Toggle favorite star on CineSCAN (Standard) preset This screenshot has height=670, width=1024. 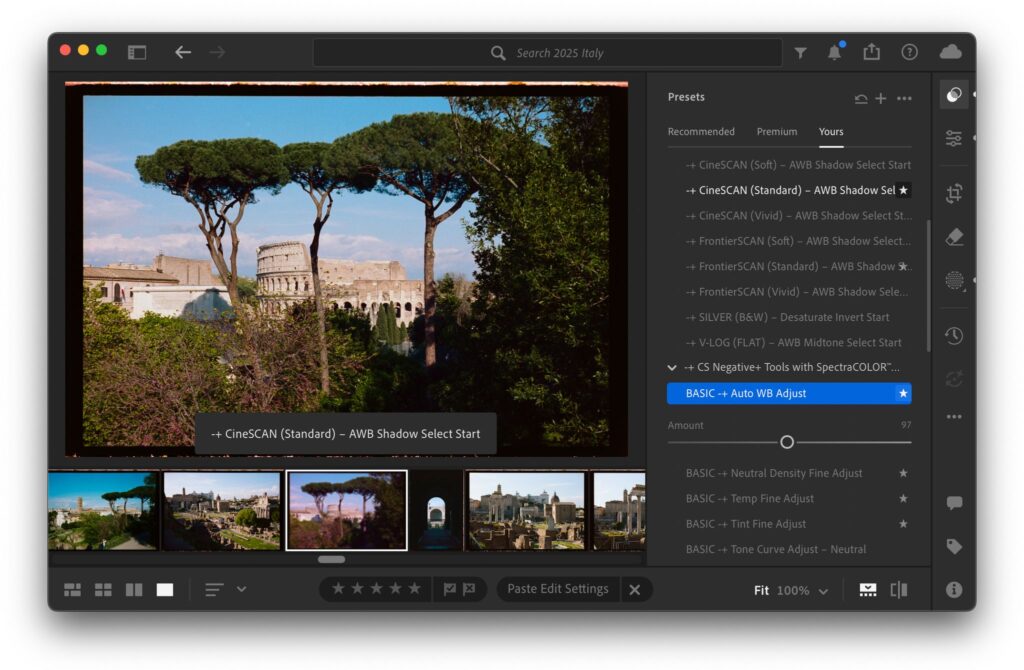(x=903, y=190)
